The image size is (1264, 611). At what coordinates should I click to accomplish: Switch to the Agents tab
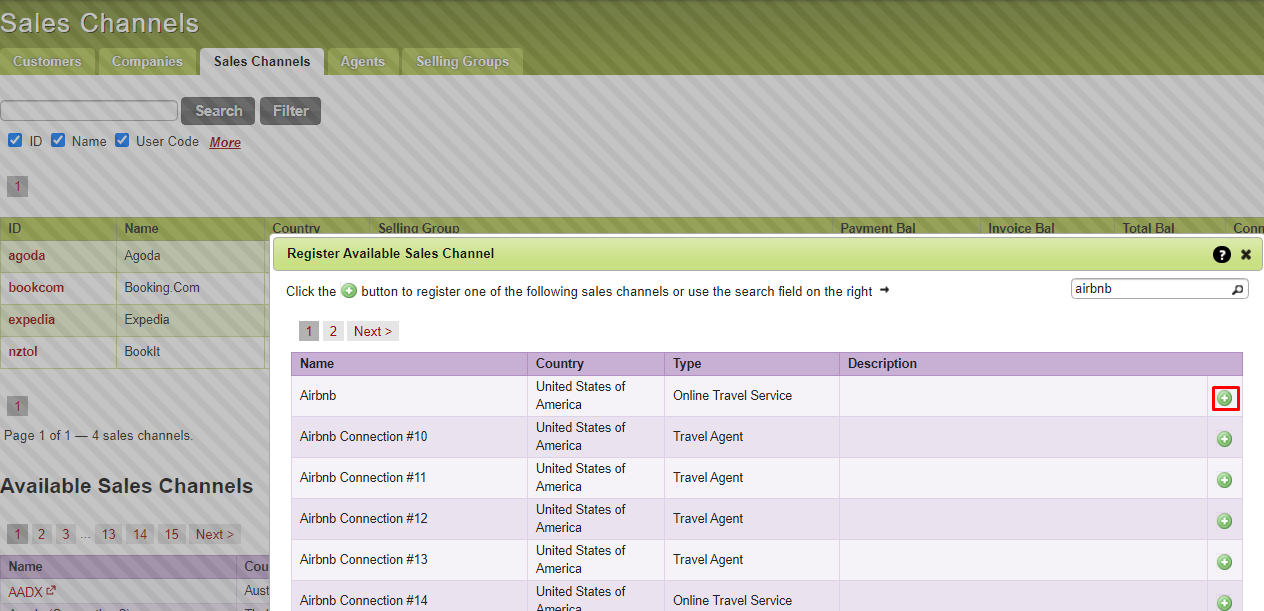point(362,61)
